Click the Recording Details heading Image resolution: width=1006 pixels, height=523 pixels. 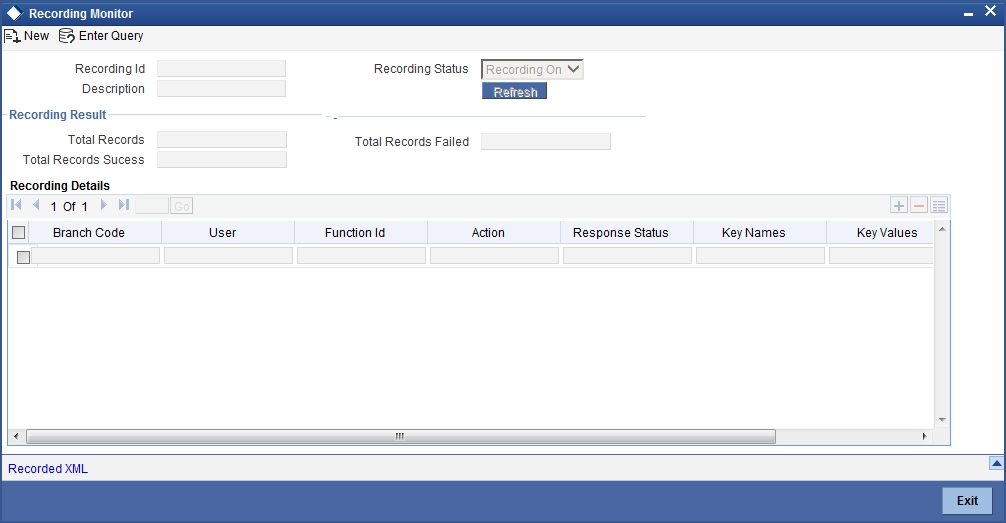[60, 185]
